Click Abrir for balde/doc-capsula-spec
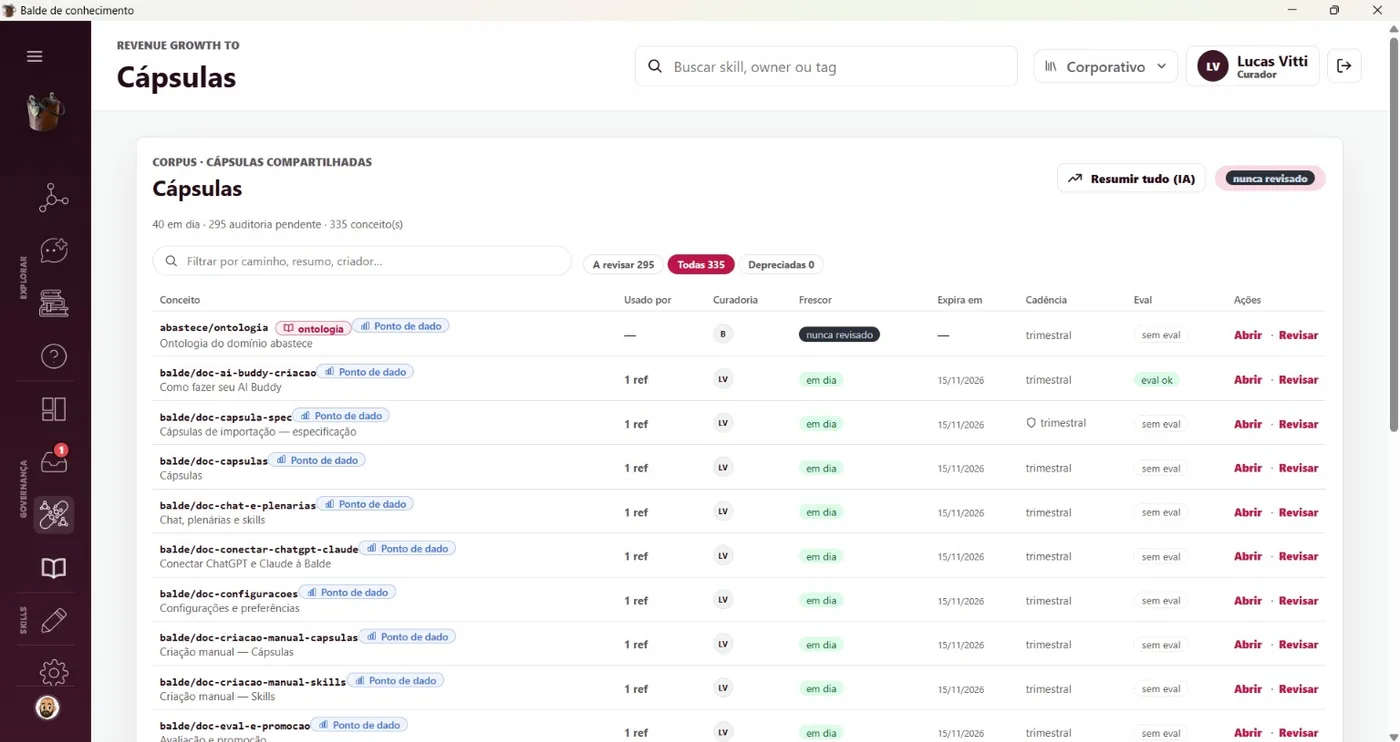1400x742 pixels. tap(1248, 424)
